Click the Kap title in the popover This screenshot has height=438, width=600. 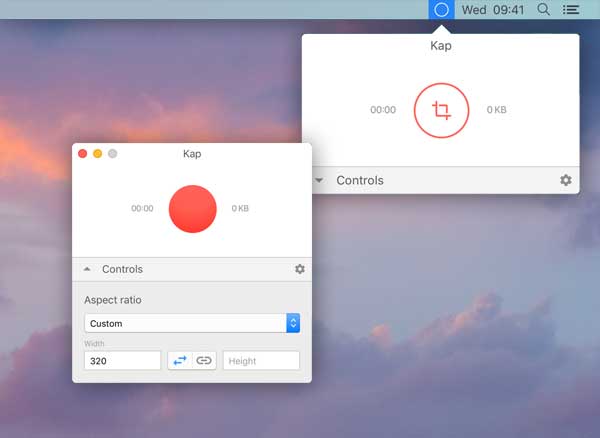click(x=441, y=46)
